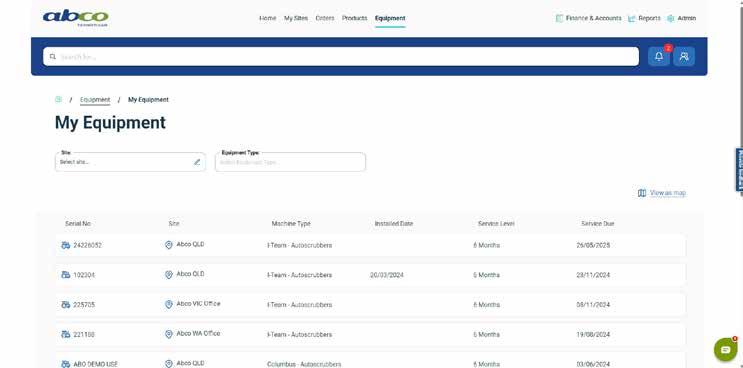The height and width of the screenshot is (368, 743).
Task: Click service due date 08/11/2024
Action: (x=593, y=305)
